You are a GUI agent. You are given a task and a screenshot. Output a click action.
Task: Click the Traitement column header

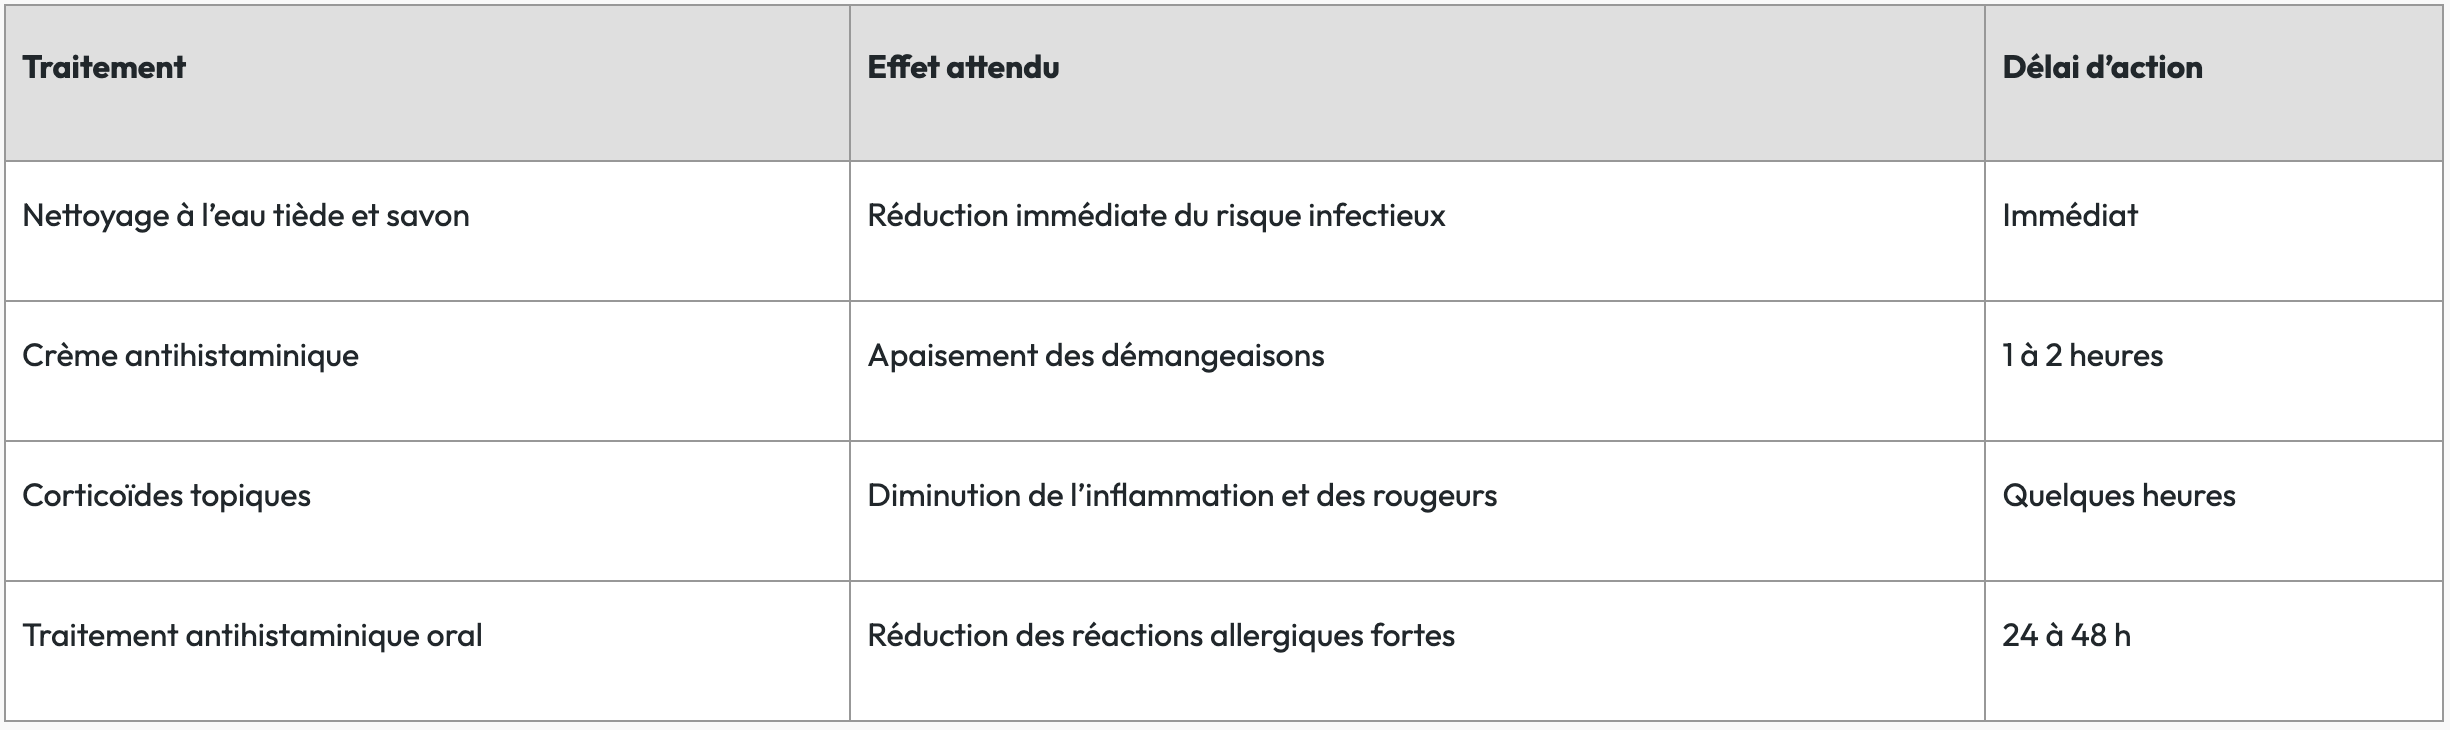click(x=104, y=67)
